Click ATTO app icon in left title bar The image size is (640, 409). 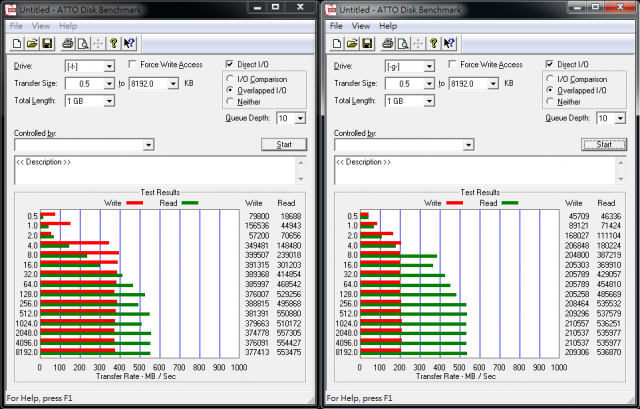tap(11, 10)
